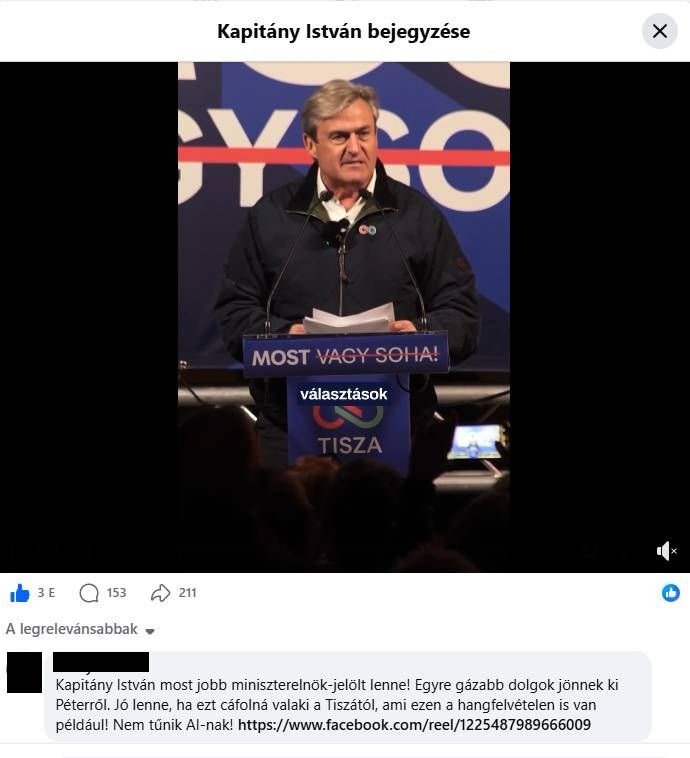Click the 153 comments count number

pos(117,593)
